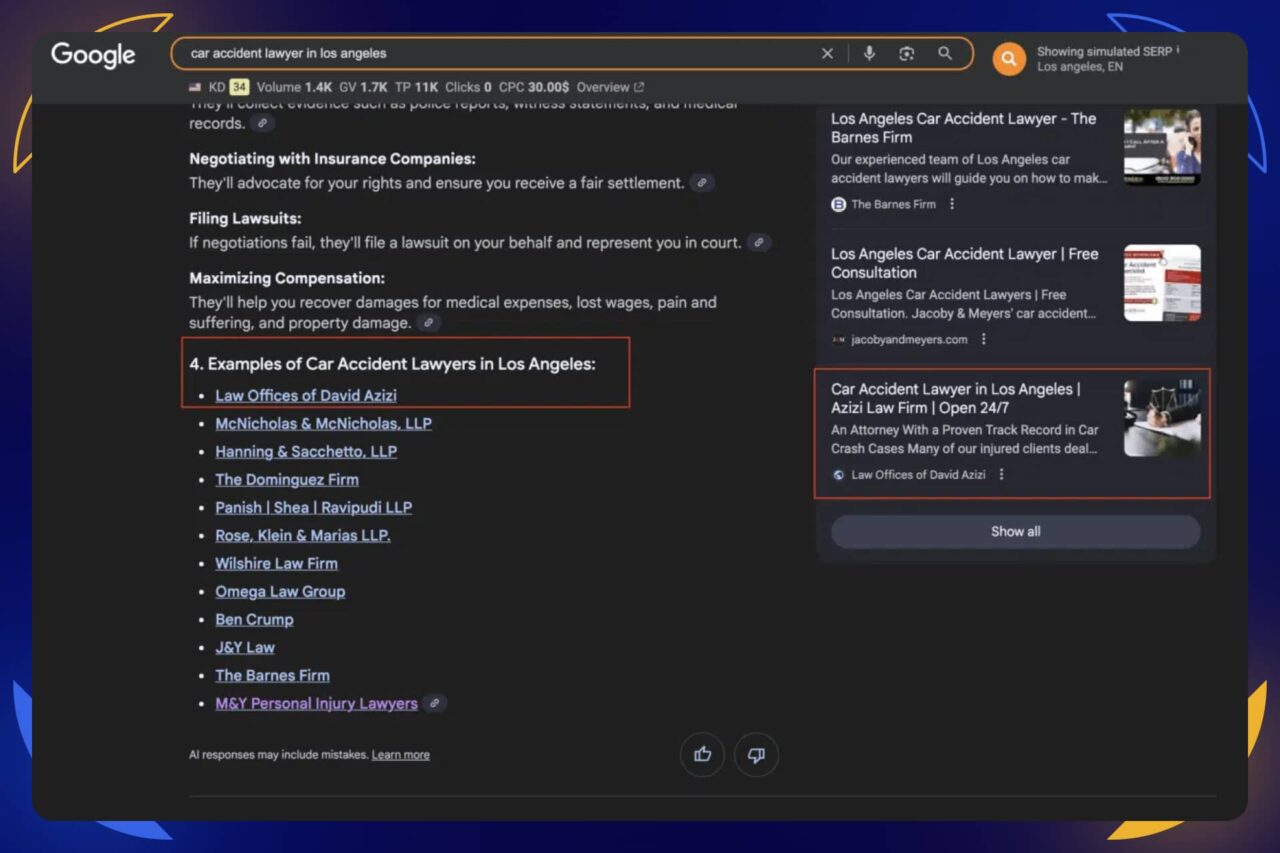Open Omega Law Group link
Image resolution: width=1280 pixels, height=853 pixels.
click(280, 591)
